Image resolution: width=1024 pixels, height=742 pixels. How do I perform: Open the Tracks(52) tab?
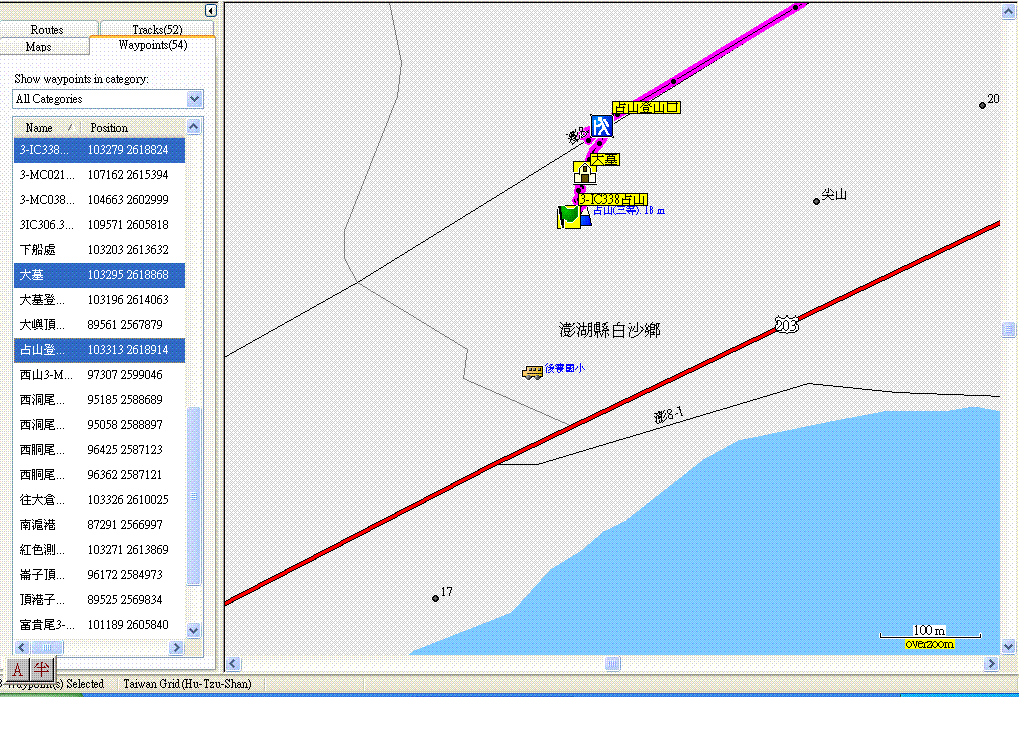tap(157, 29)
